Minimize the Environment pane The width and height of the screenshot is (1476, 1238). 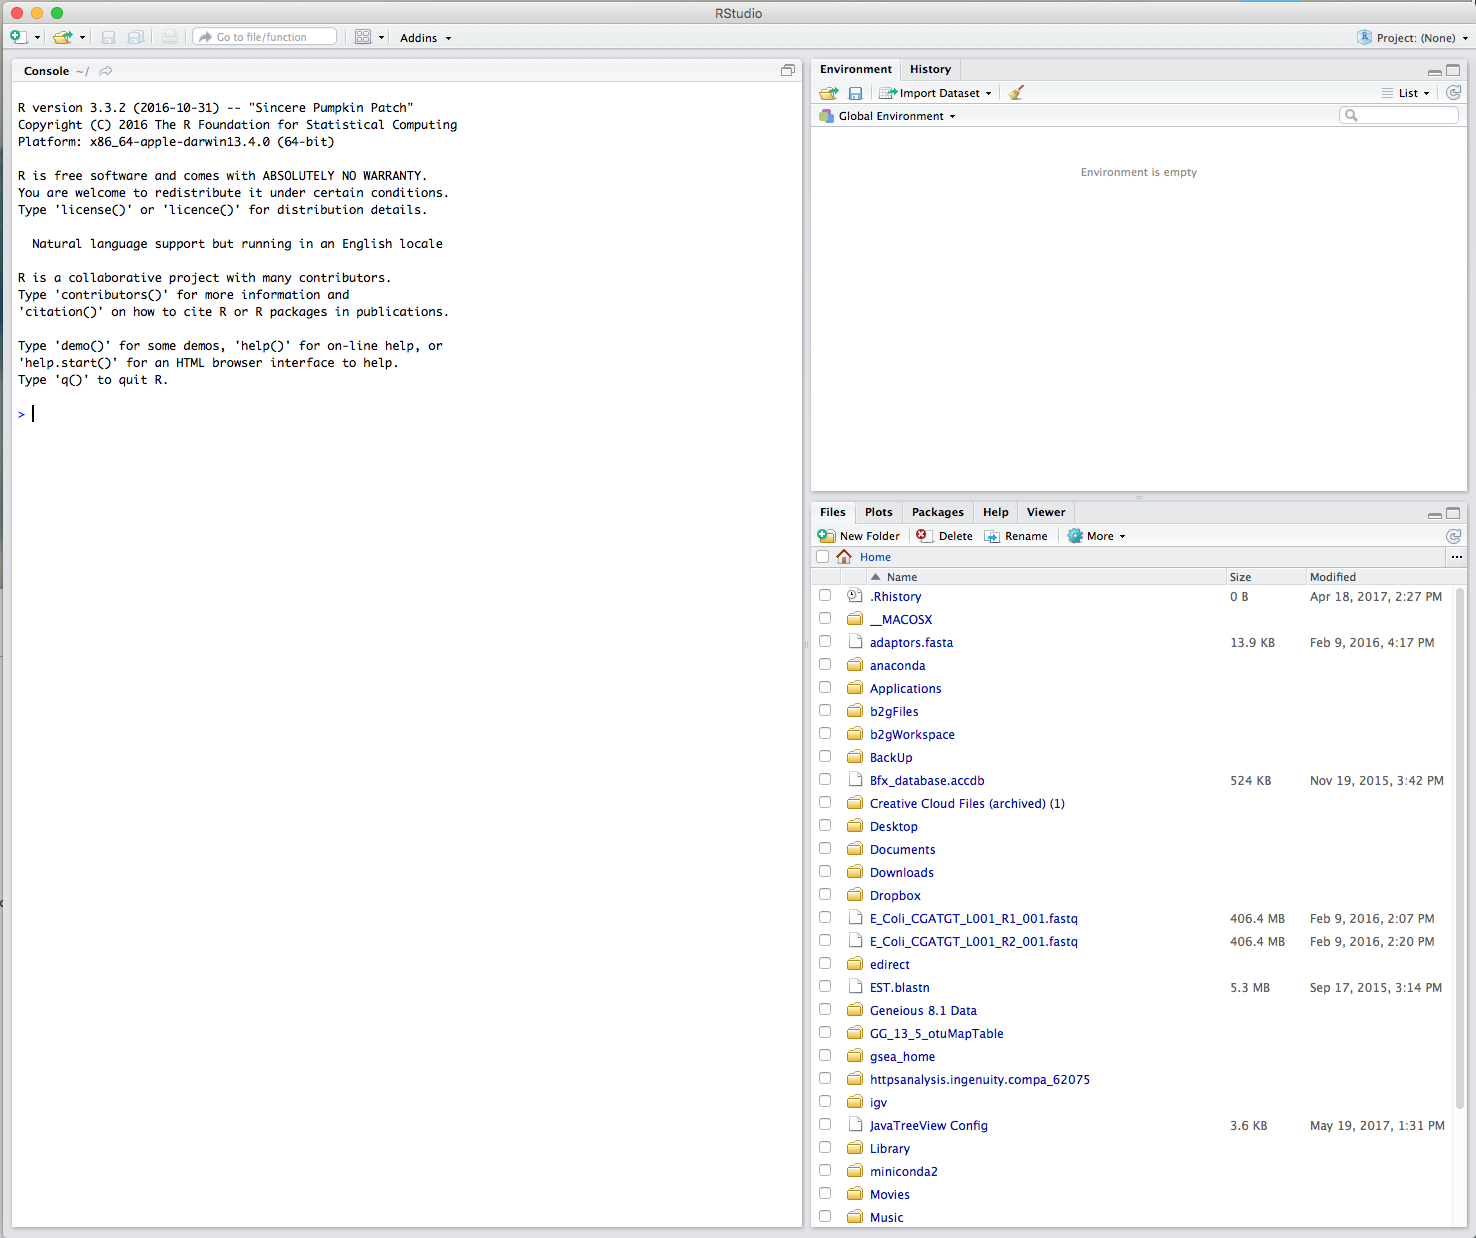[1435, 71]
